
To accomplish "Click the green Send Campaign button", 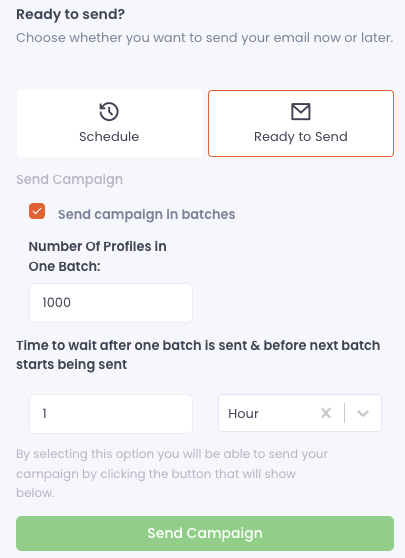I will 205,533.
